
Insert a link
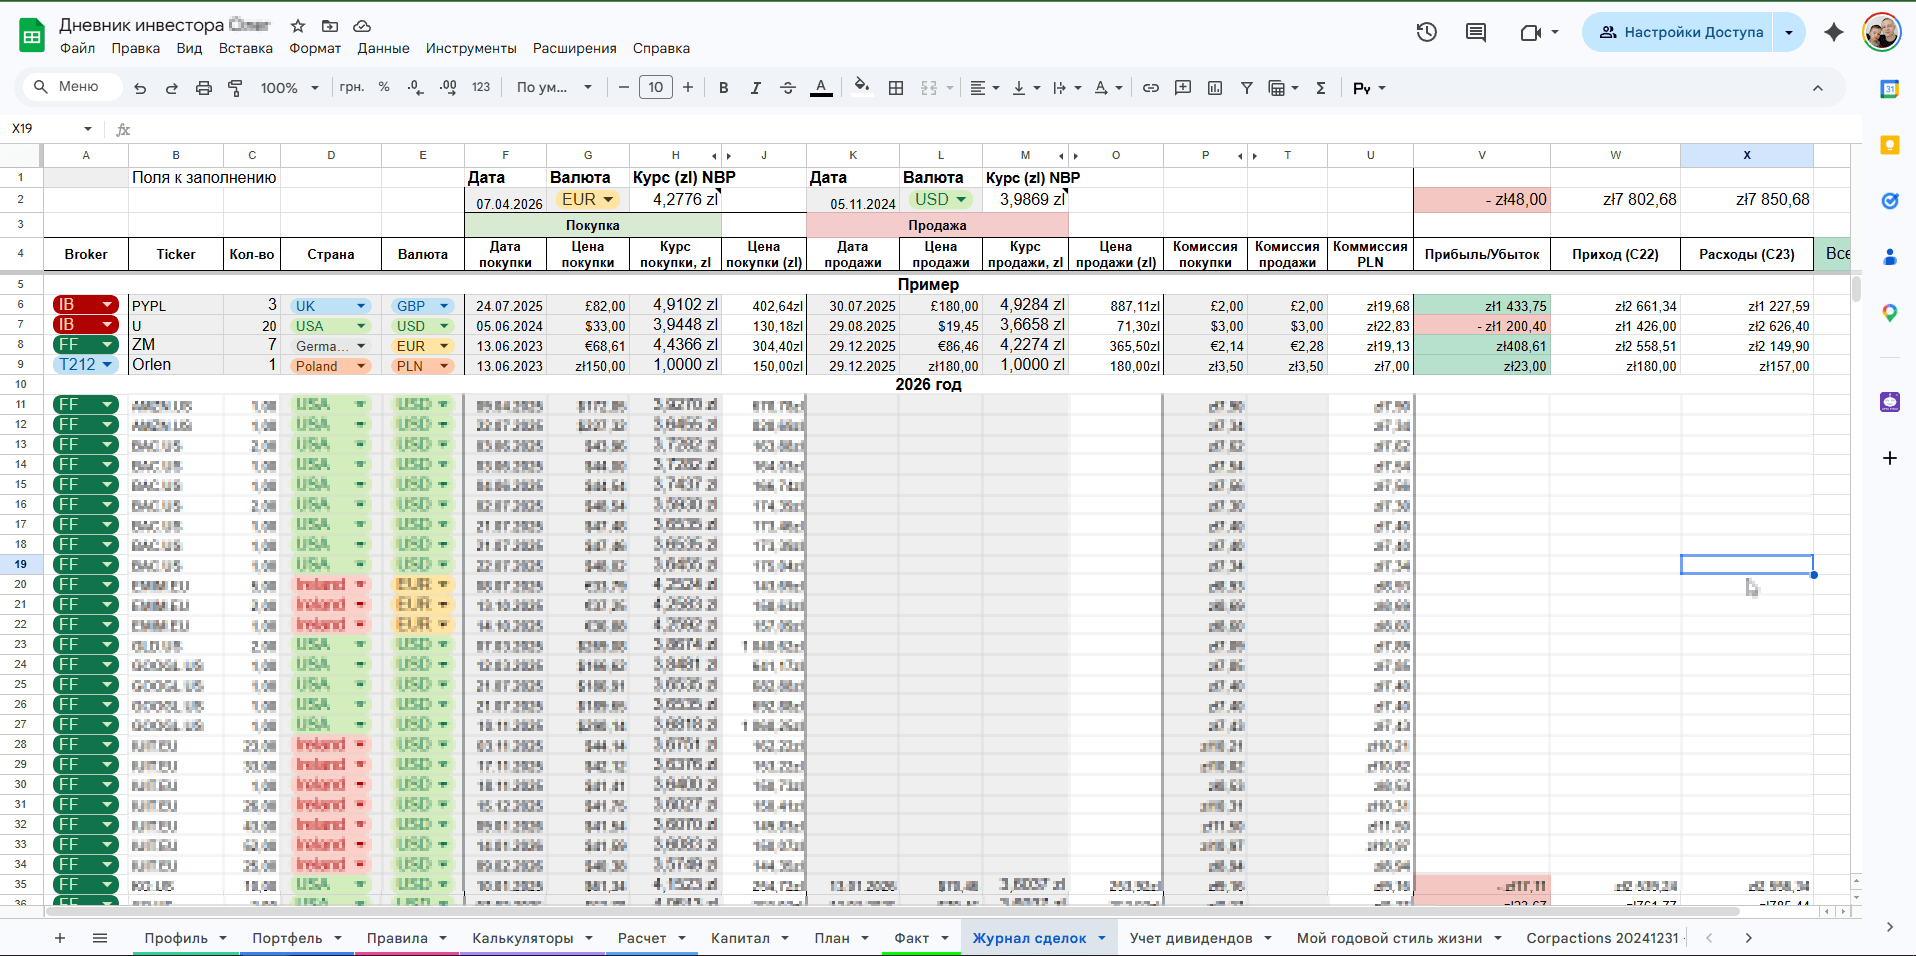[1151, 88]
